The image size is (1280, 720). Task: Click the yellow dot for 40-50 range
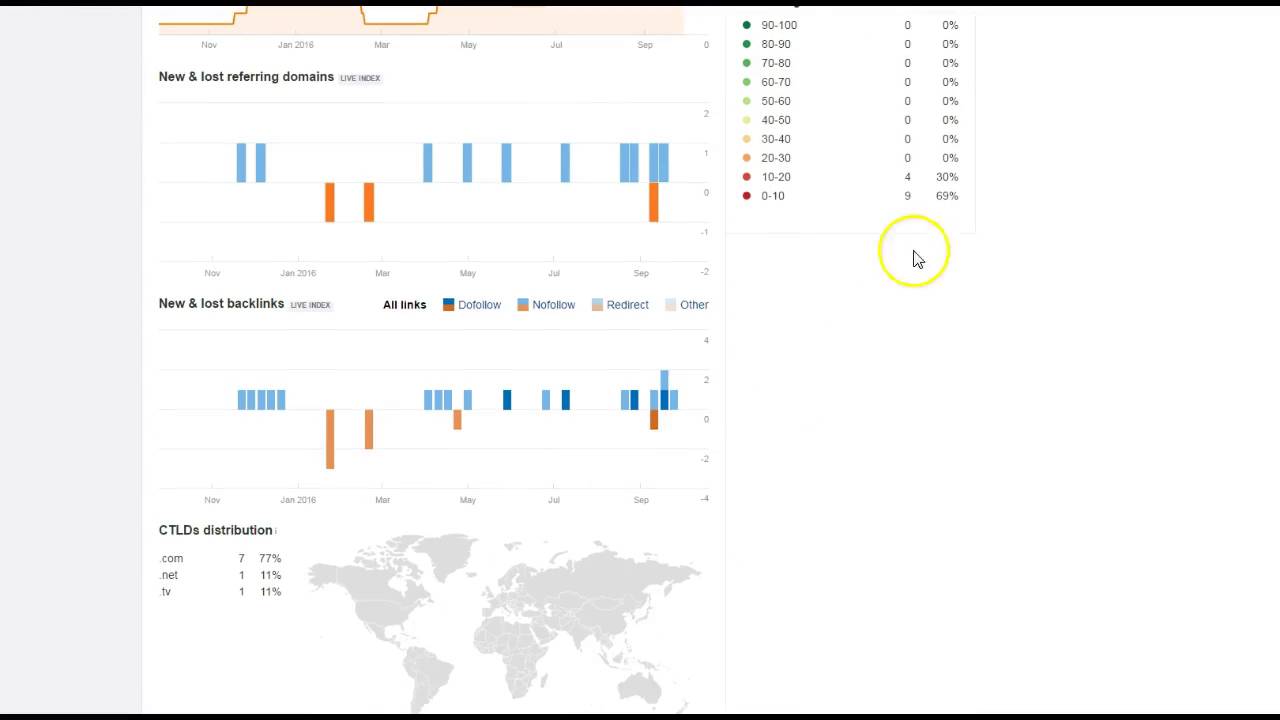point(746,120)
